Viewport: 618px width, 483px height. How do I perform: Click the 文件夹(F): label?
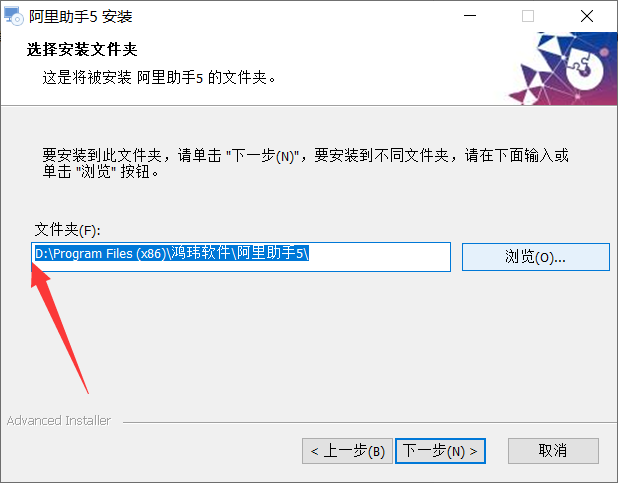point(67,230)
